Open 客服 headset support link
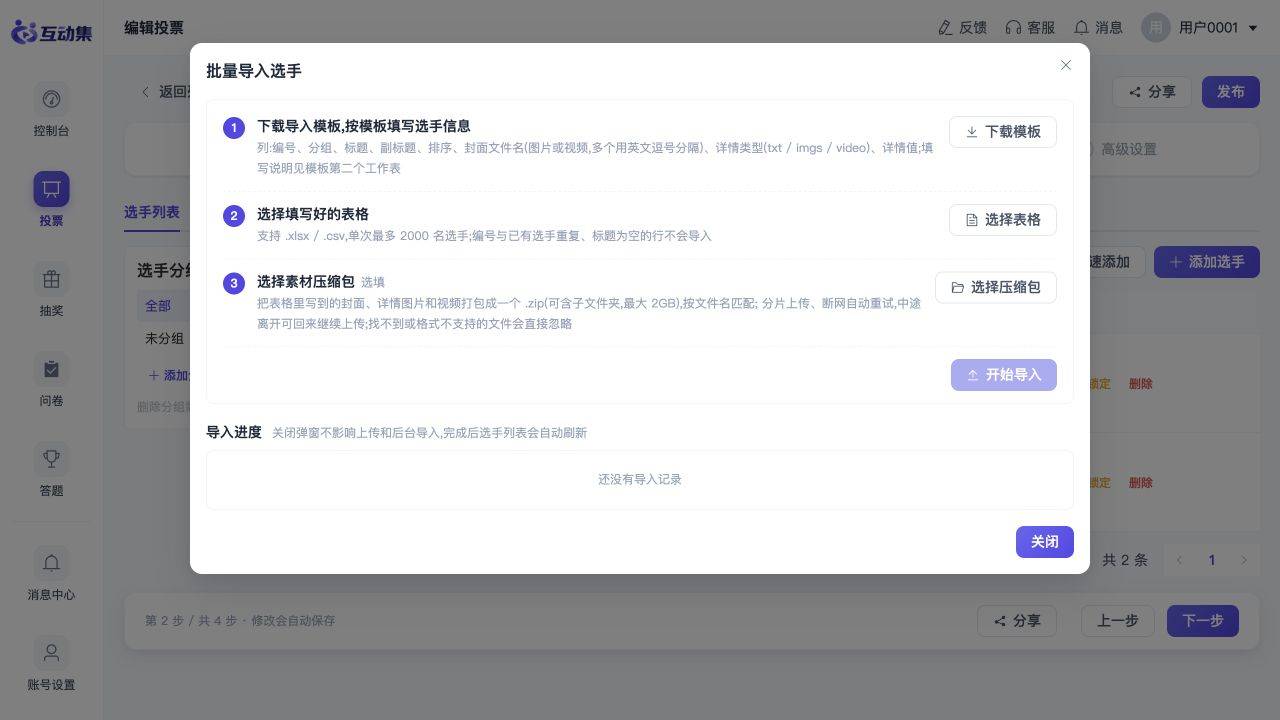1280x720 pixels. tap(1030, 28)
